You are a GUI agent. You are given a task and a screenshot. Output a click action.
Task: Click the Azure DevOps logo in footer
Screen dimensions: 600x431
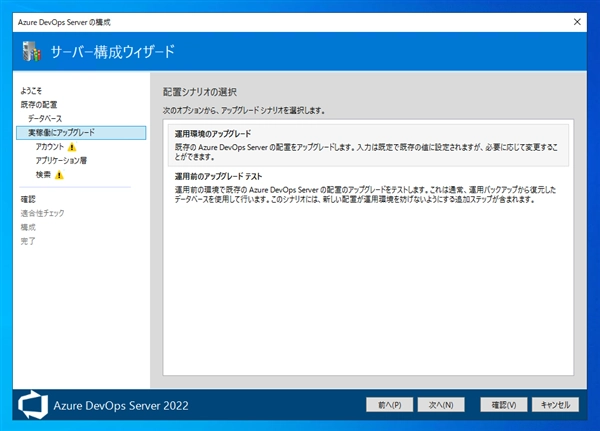[33, 405]
